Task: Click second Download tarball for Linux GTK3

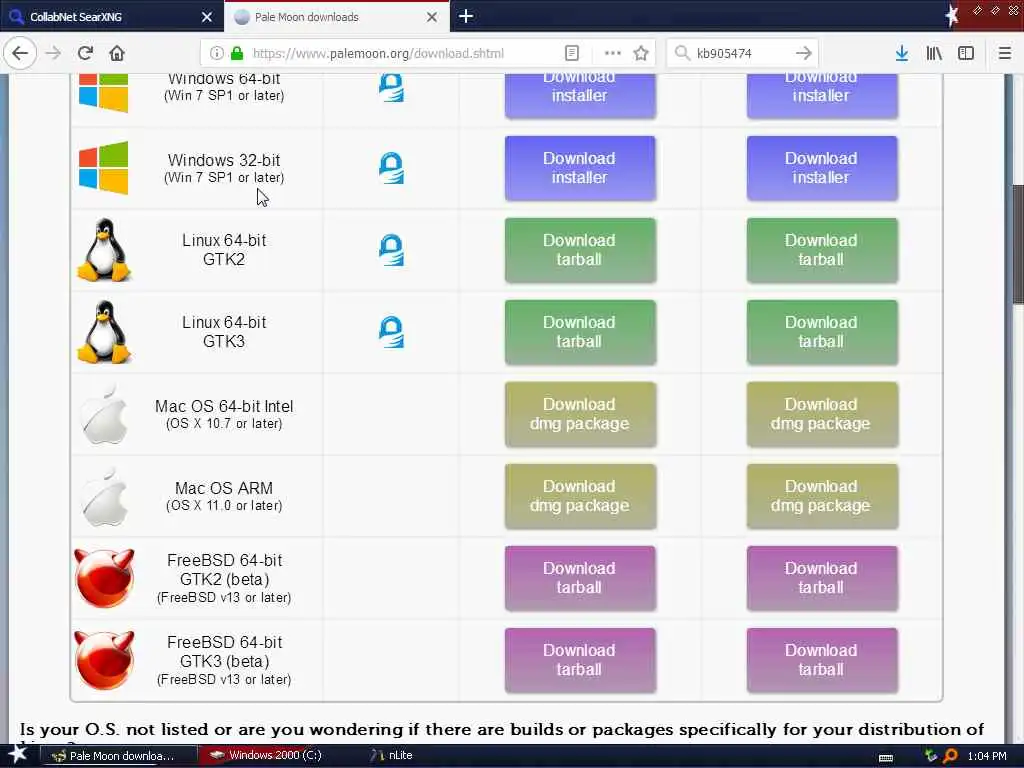Action: pyautogui.click(x=822, y=332)
